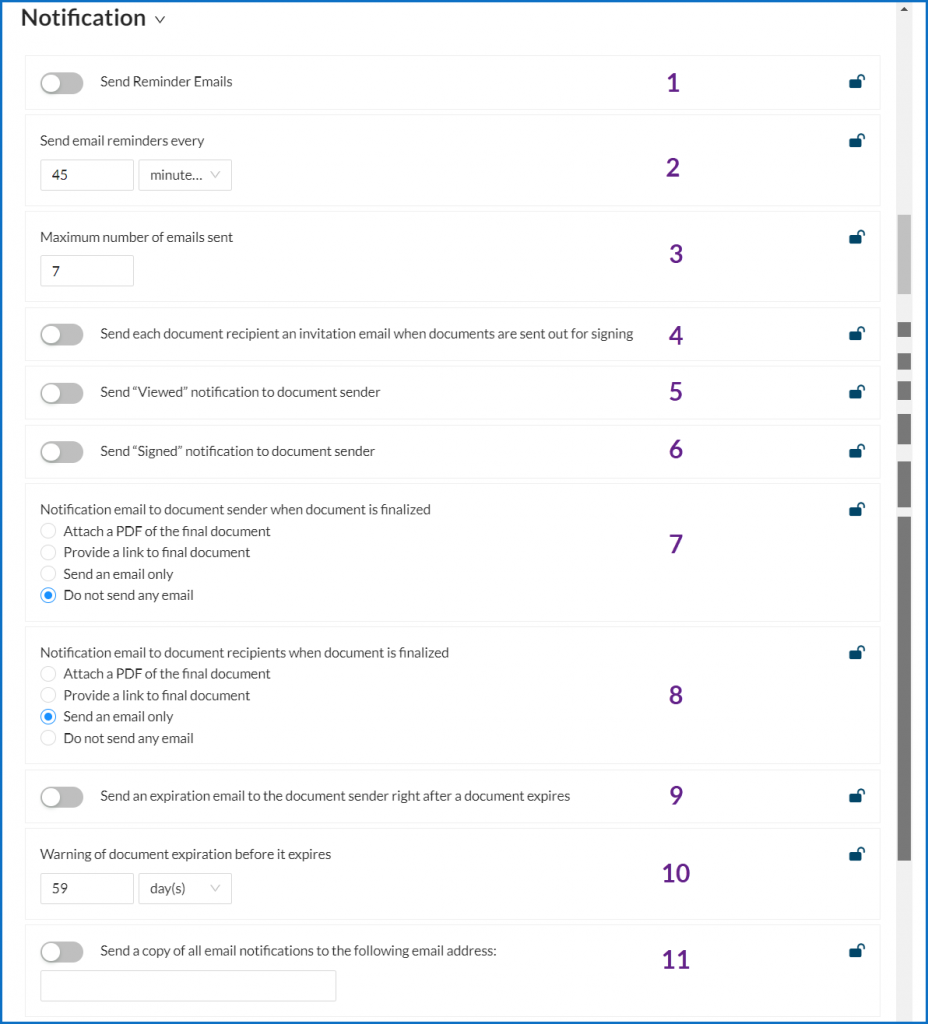Click the lock icon on invitation email setting
The image size is (928, 1024).
(856, 334)
